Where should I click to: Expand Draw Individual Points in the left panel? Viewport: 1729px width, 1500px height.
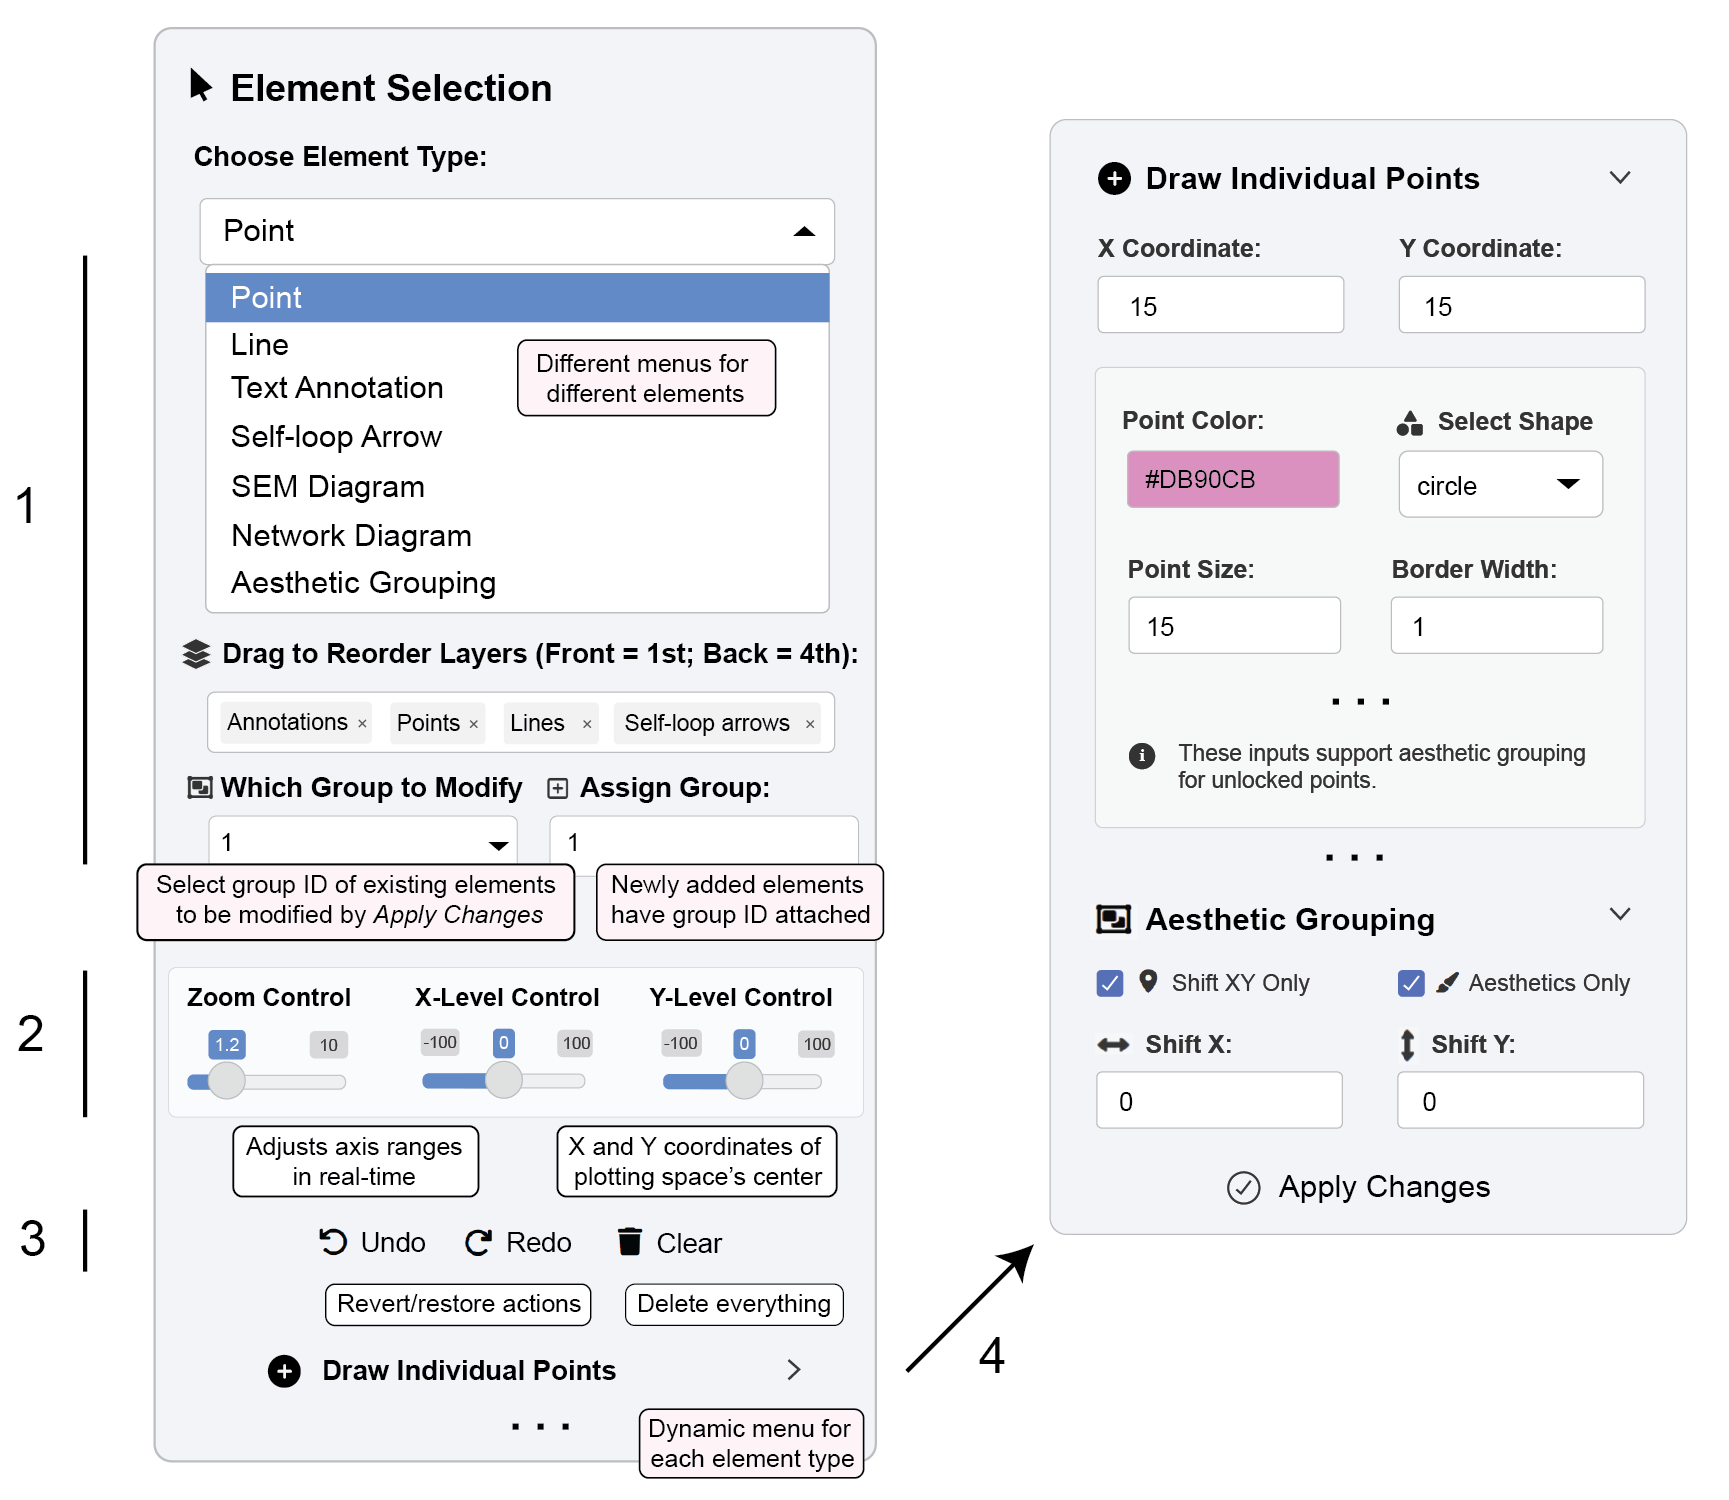[x=794, y=1370]
